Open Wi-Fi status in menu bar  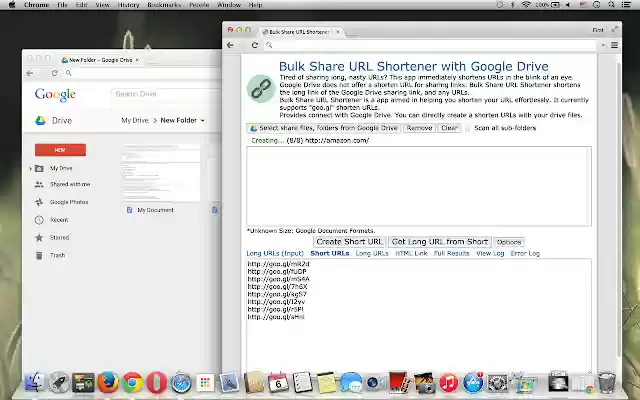526,5
